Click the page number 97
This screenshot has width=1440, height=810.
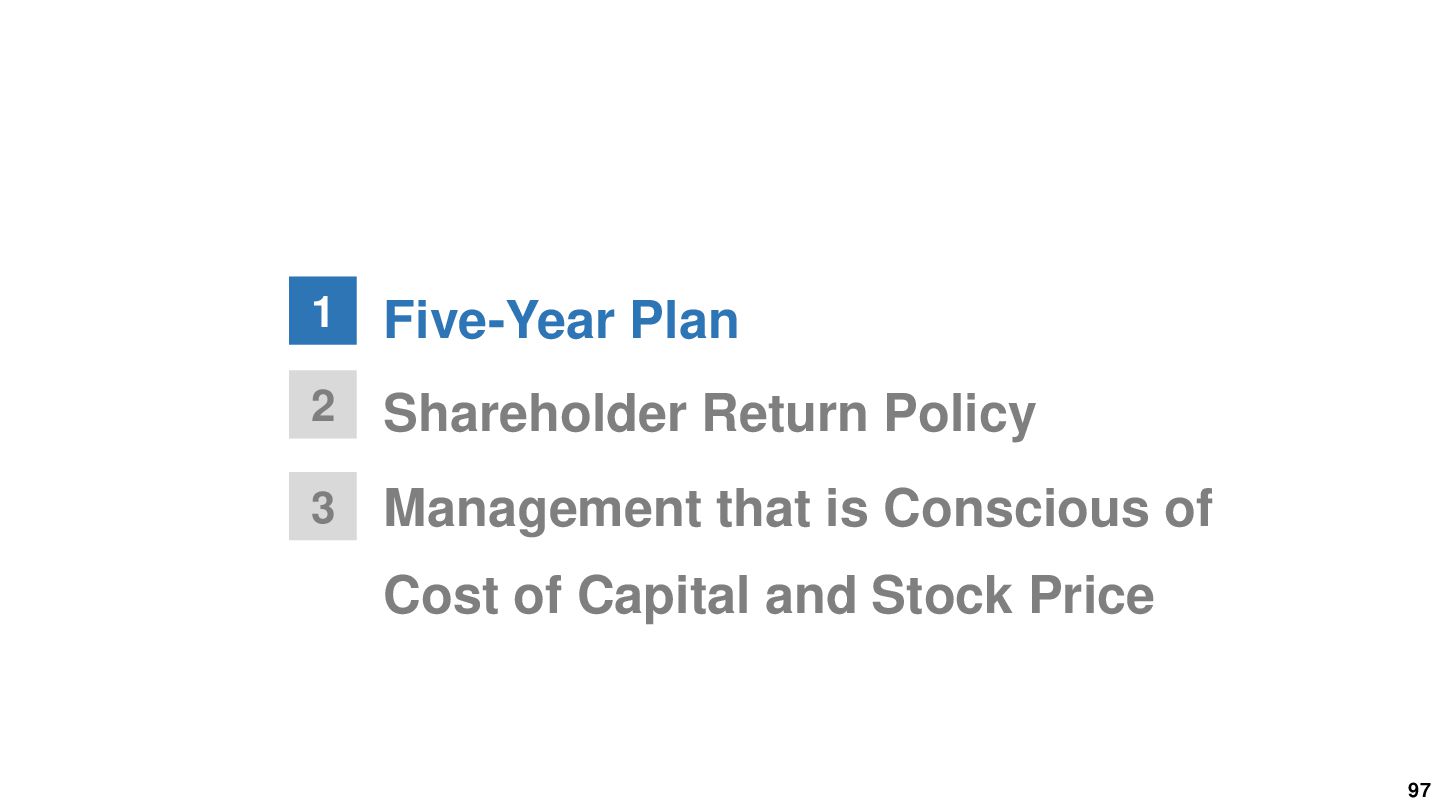coord(1419,790)
